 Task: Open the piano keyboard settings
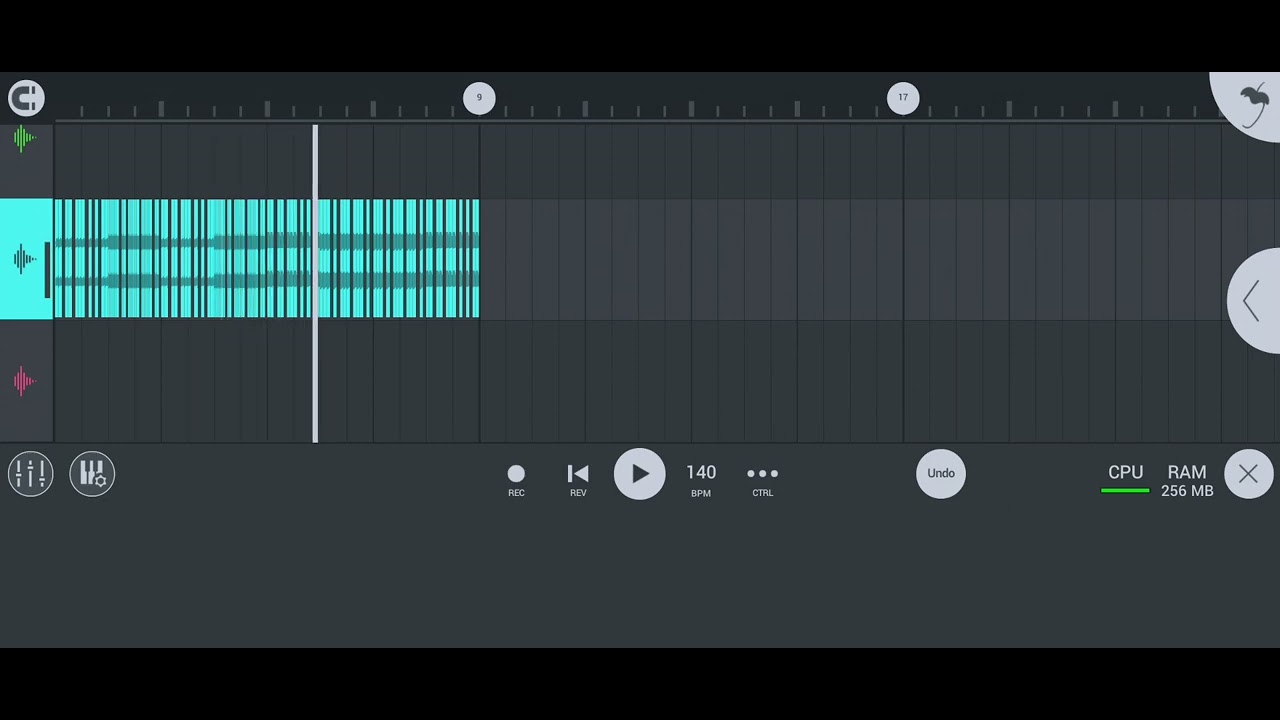coord(92,474)
